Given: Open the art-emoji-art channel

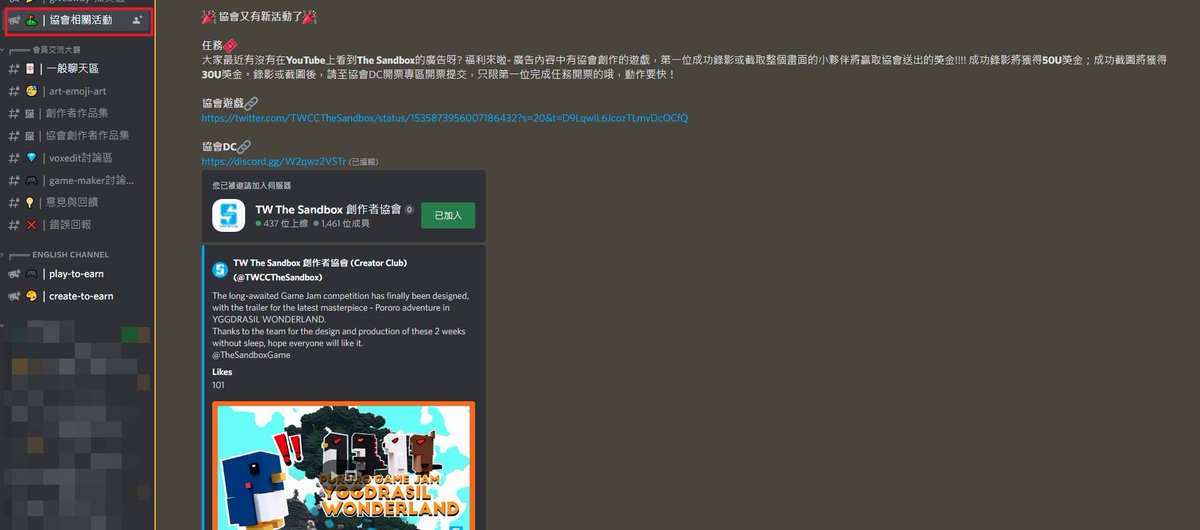Looking at the screenshot, I should 78,91.
